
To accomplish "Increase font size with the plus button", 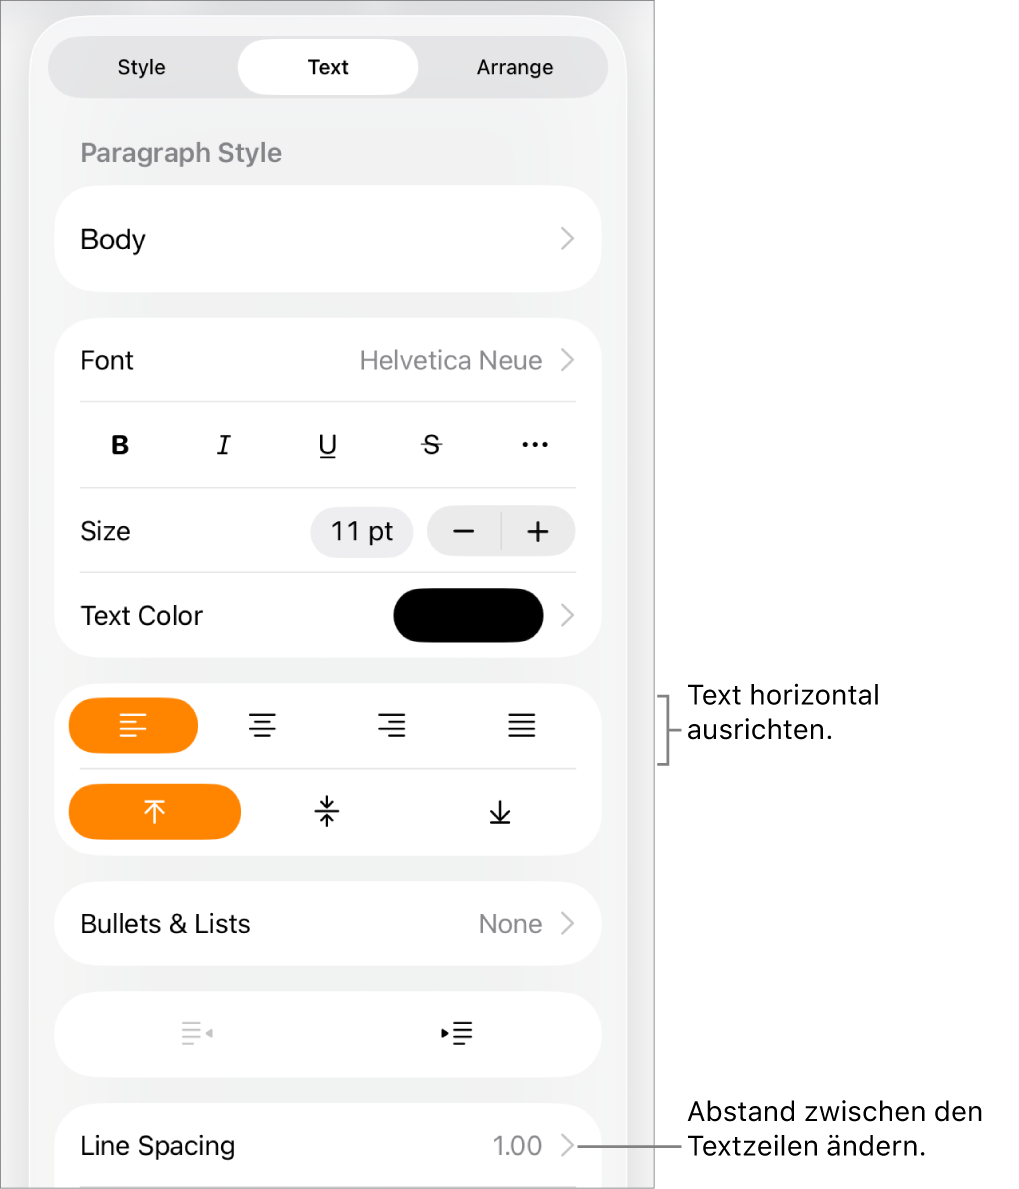I will click(538, 531).
